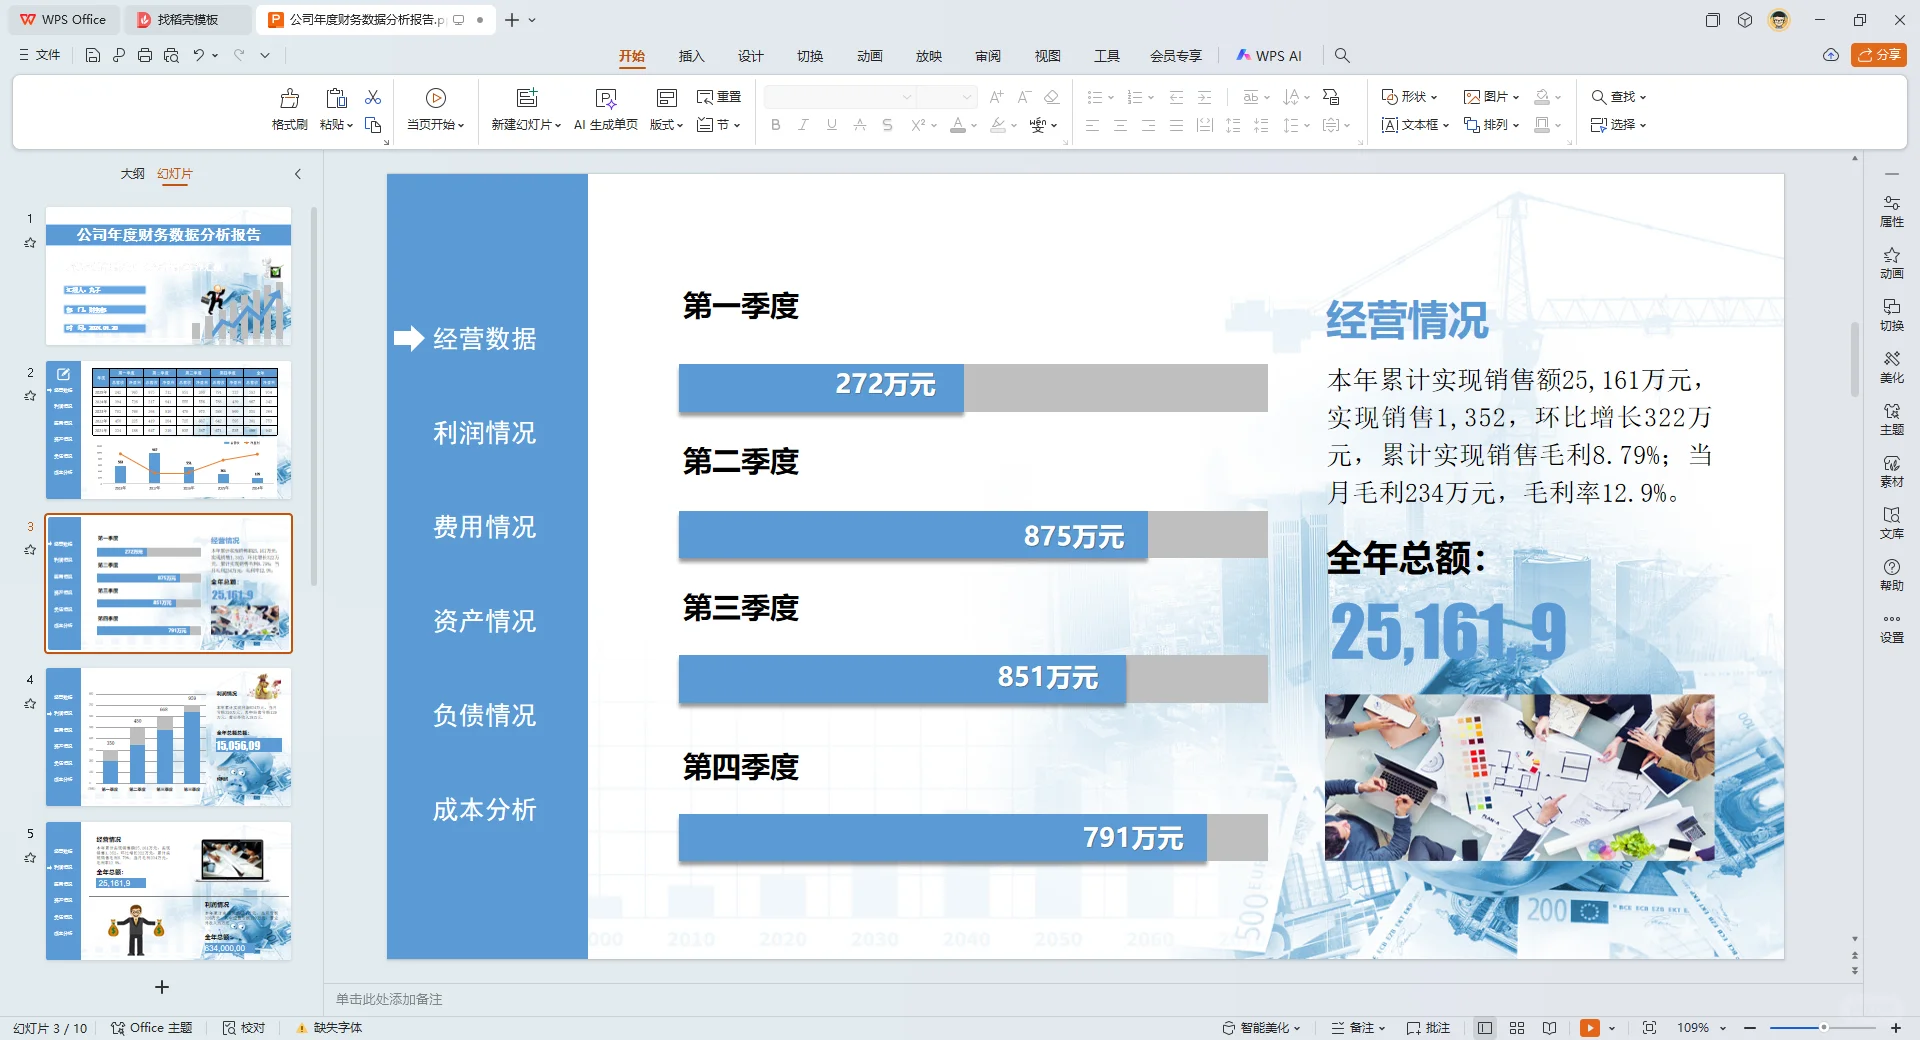This screenshot has width=1920, height=1040.
Task: Adjust the zoom slider handle
Action: [1823, 1028]
